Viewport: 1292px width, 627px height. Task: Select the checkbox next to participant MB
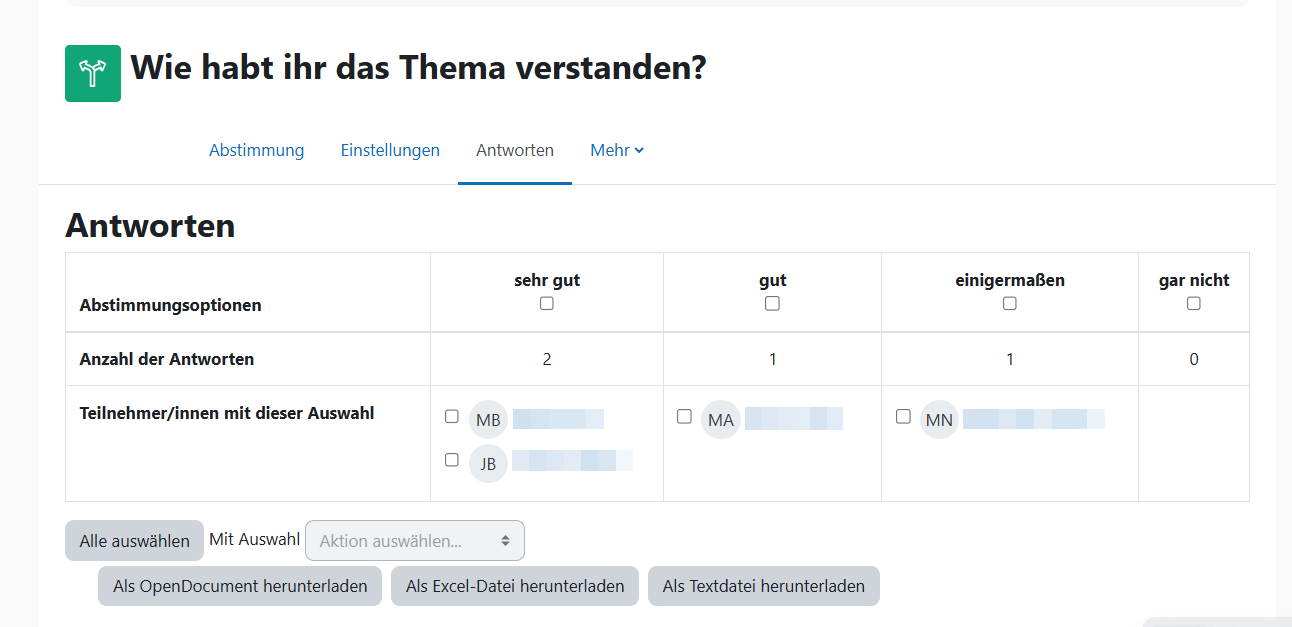tap(452, 416)
